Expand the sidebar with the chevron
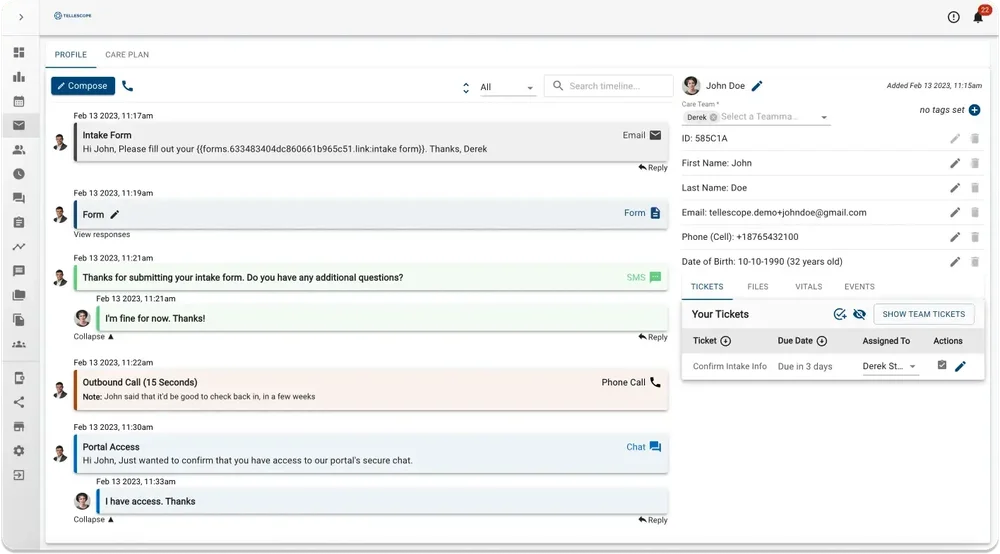Viewport: 1000px width, 554px height. (x=21, y=17)
